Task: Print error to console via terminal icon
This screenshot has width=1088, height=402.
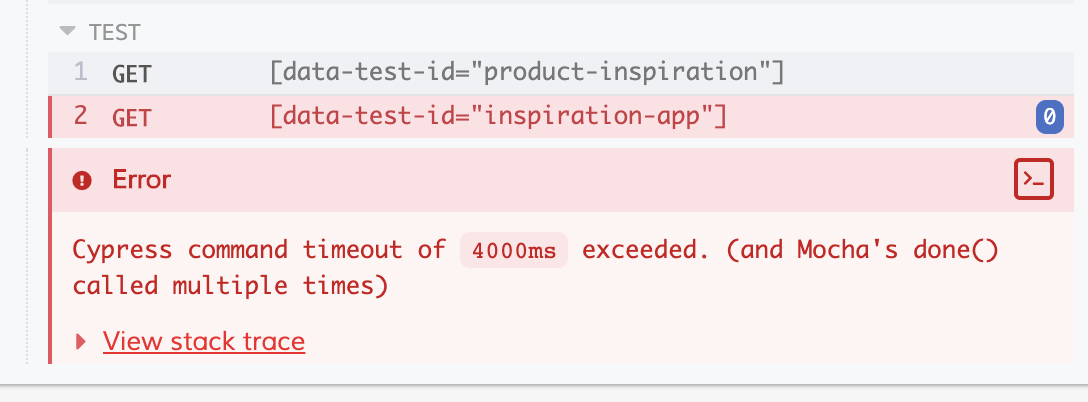Action: [1033, 179]
